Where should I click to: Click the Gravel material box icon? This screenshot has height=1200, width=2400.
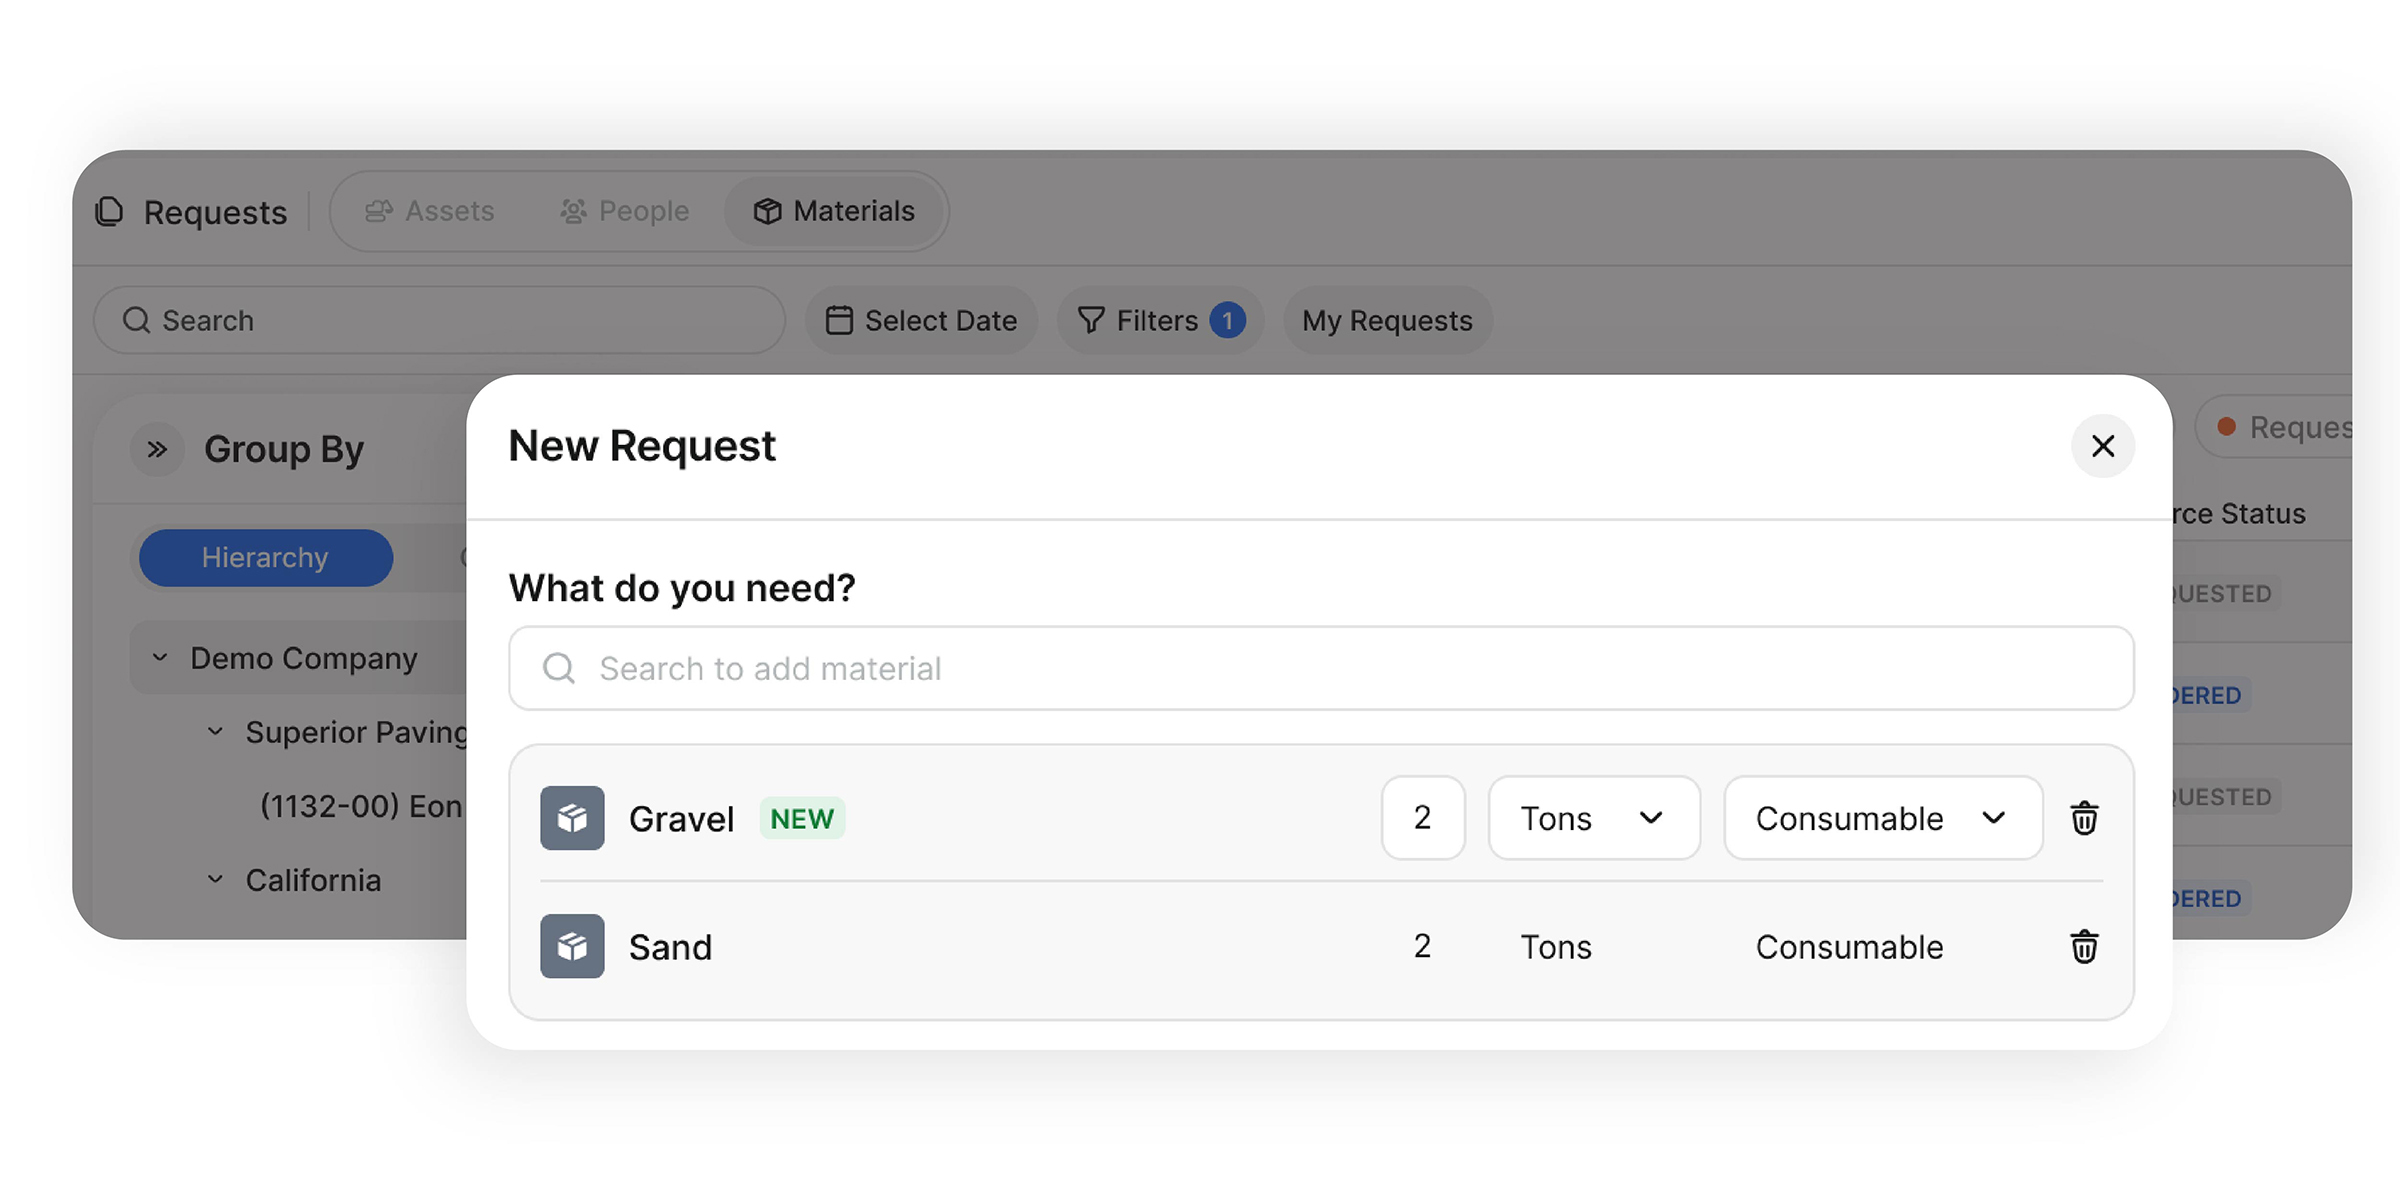(x=572, y=818)
